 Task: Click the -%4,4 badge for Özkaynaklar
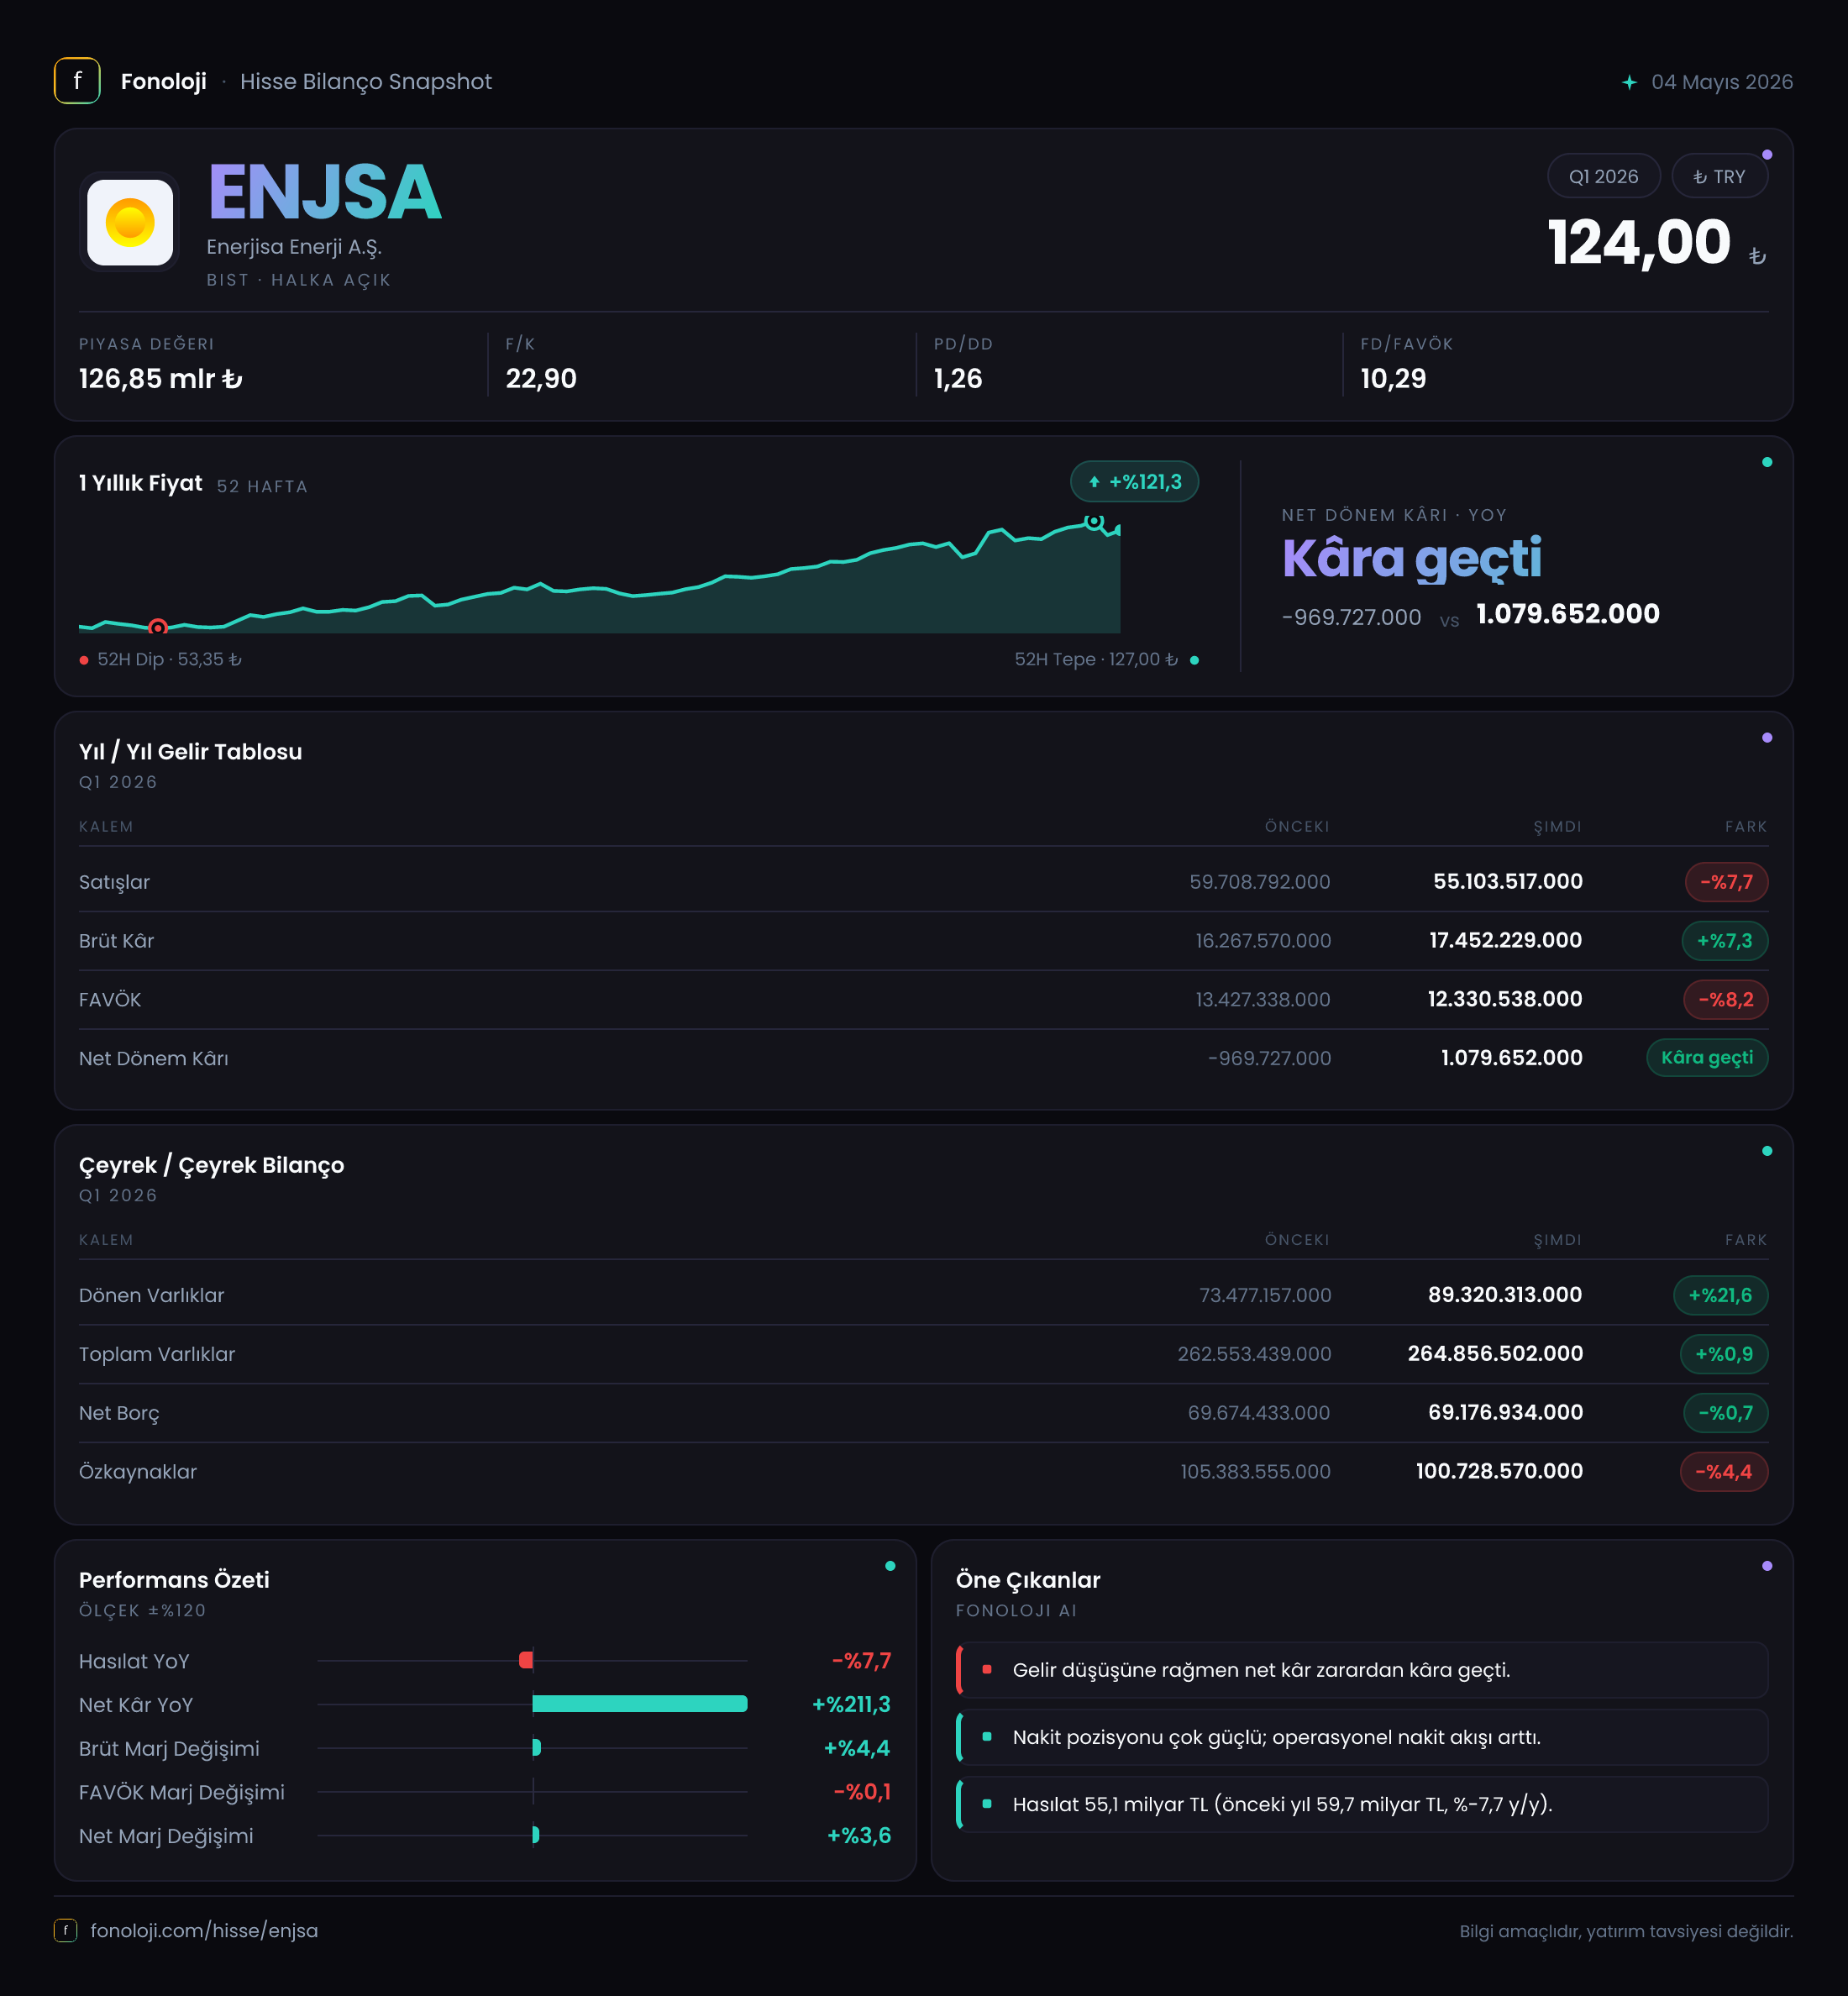pos(1724,1472)
